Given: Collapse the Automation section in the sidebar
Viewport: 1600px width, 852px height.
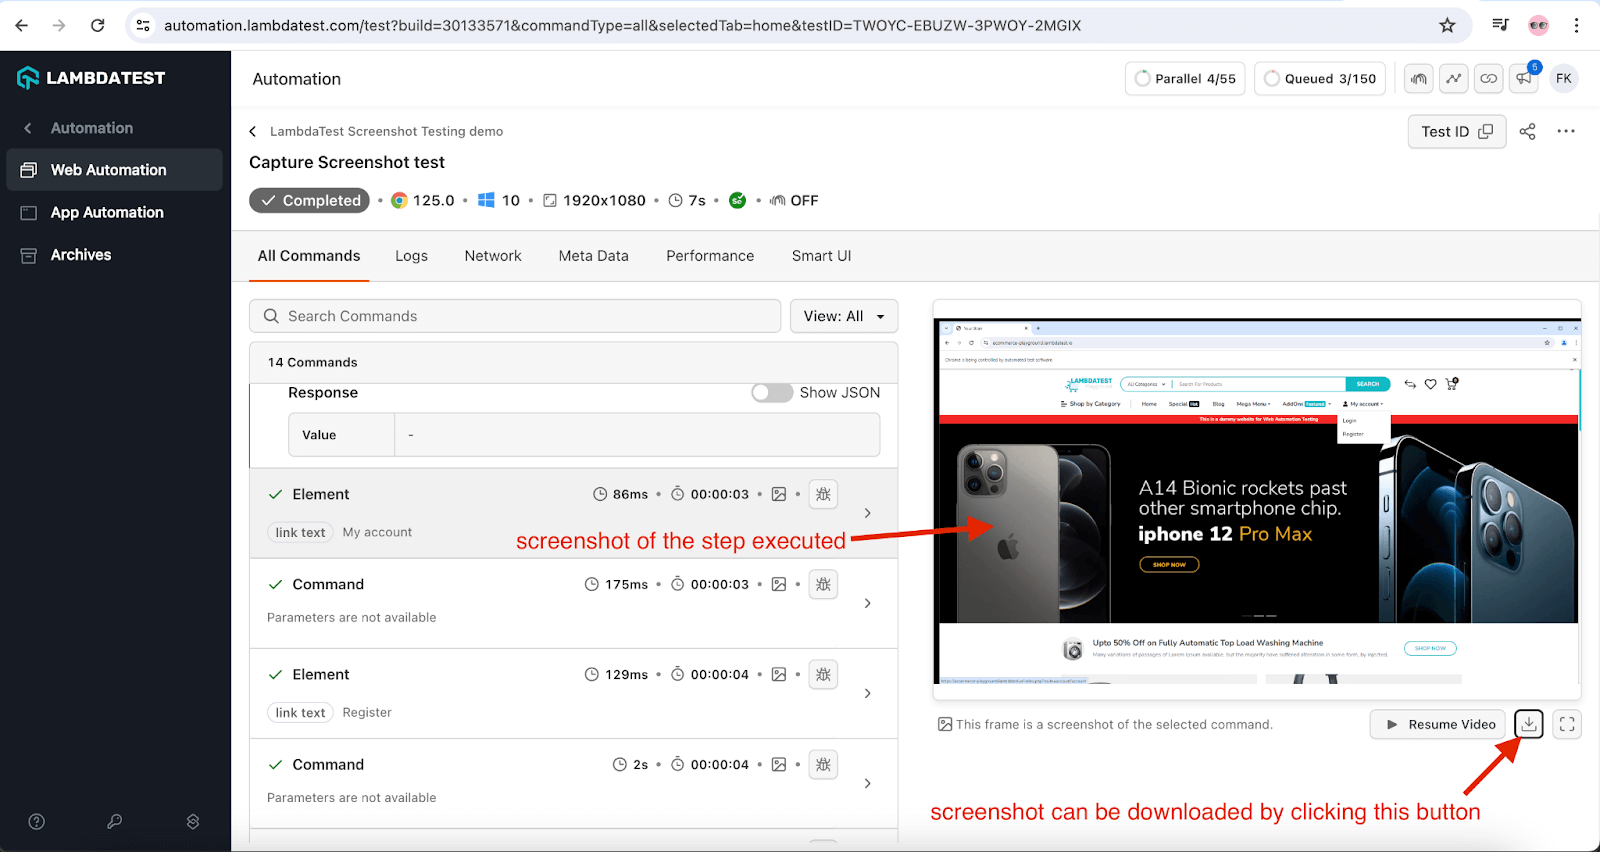Looking at the screenshot, I should 28,128.
